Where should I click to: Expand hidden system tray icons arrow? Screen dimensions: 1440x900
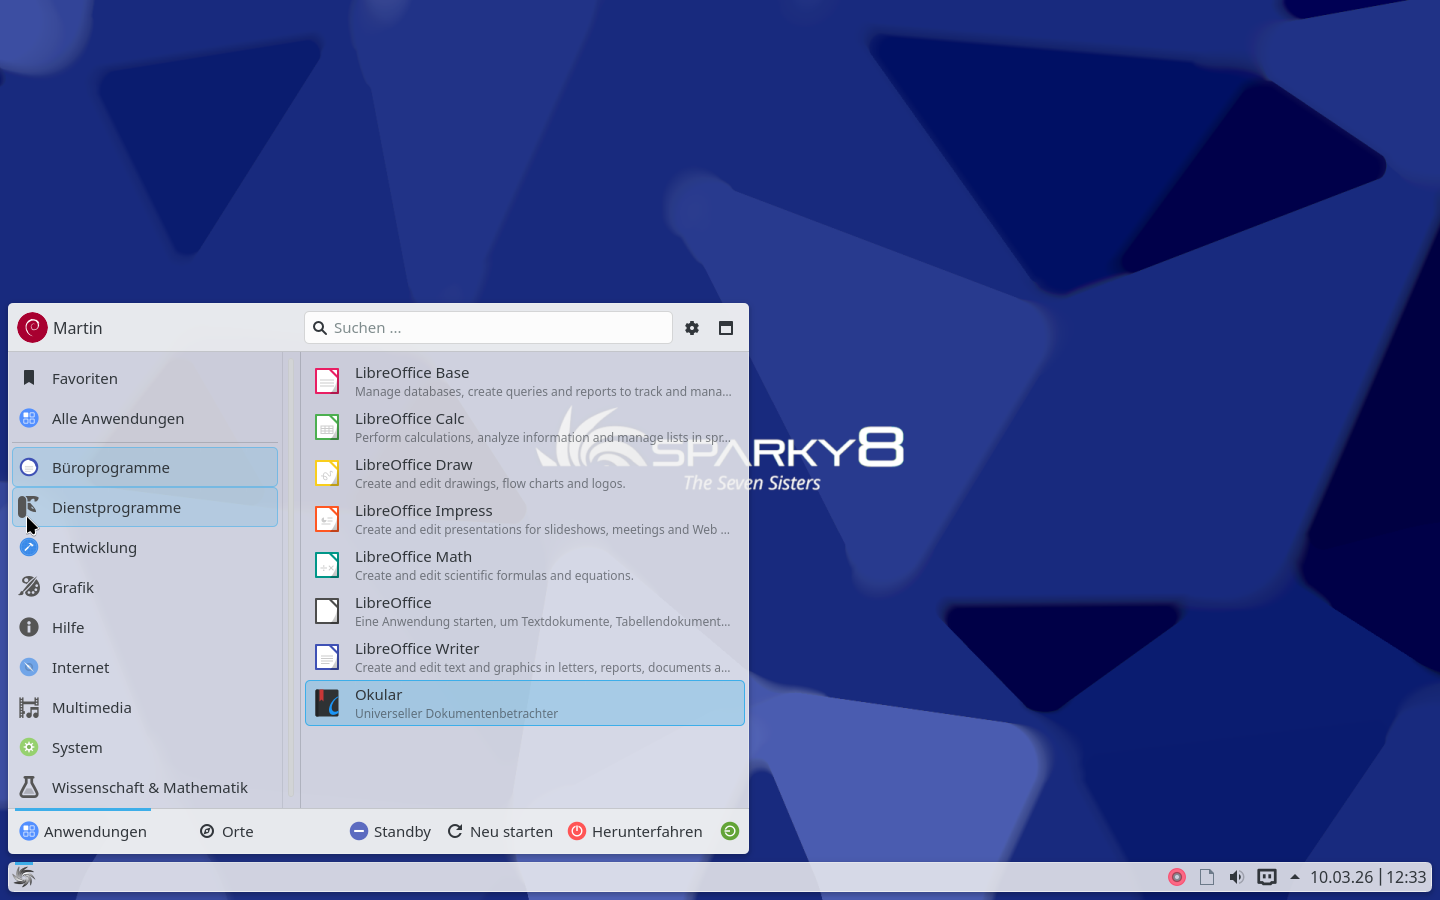(1295, 877)
